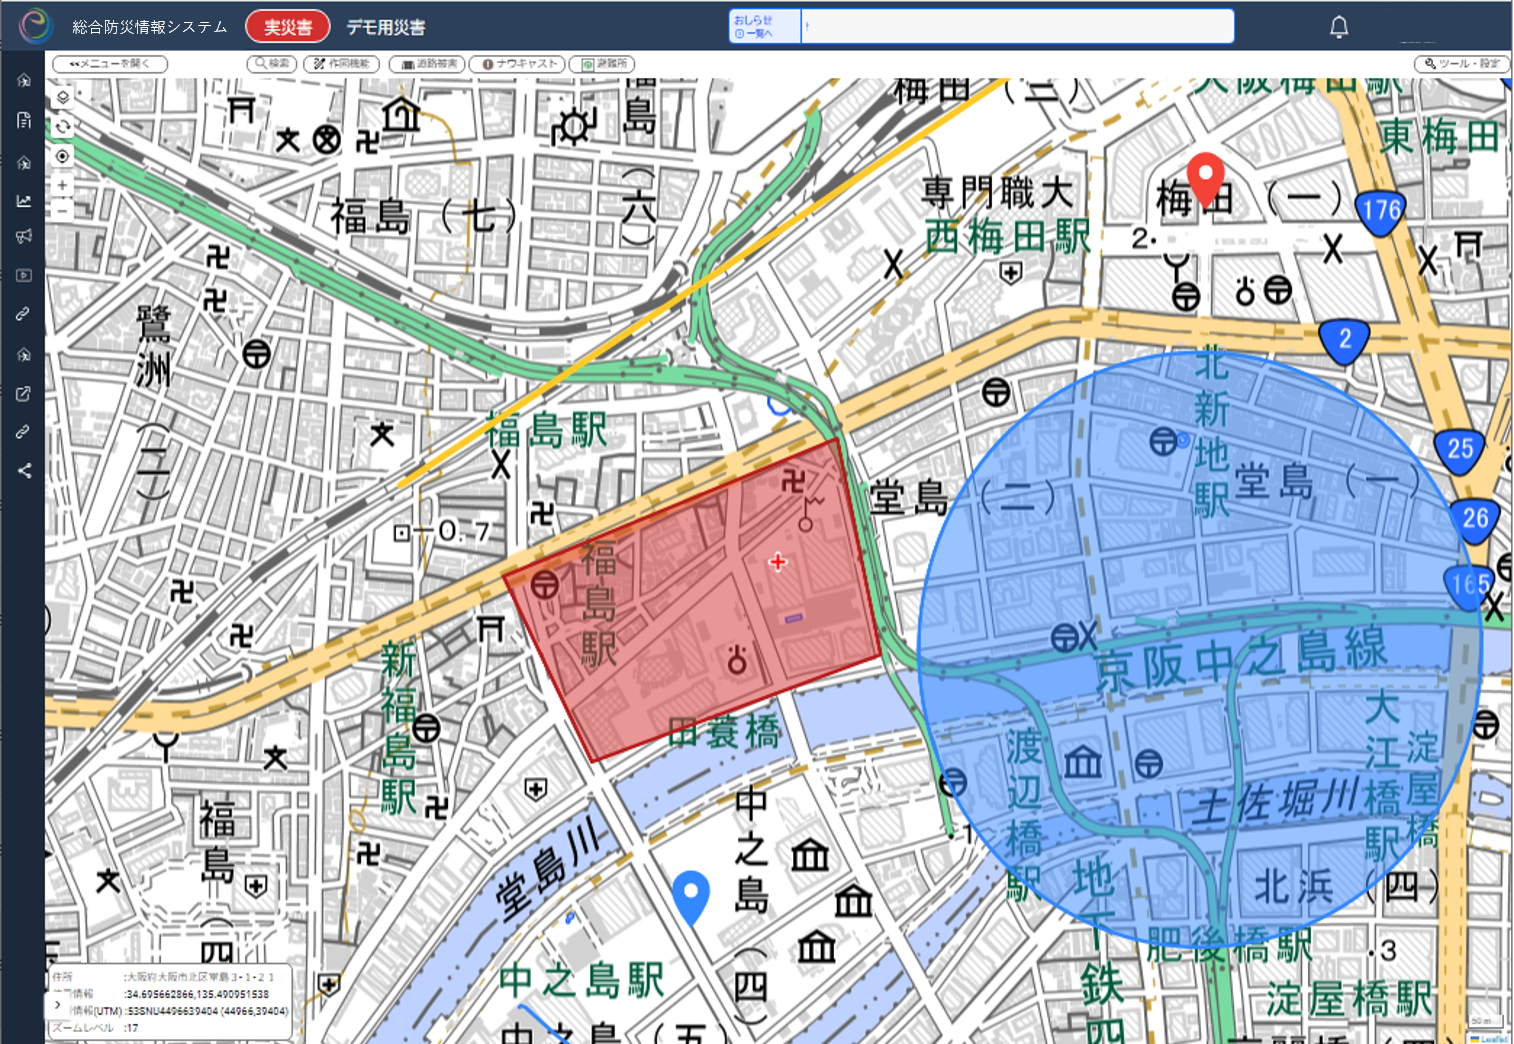Click the blue pin marker near 中之島

(691, 897)
